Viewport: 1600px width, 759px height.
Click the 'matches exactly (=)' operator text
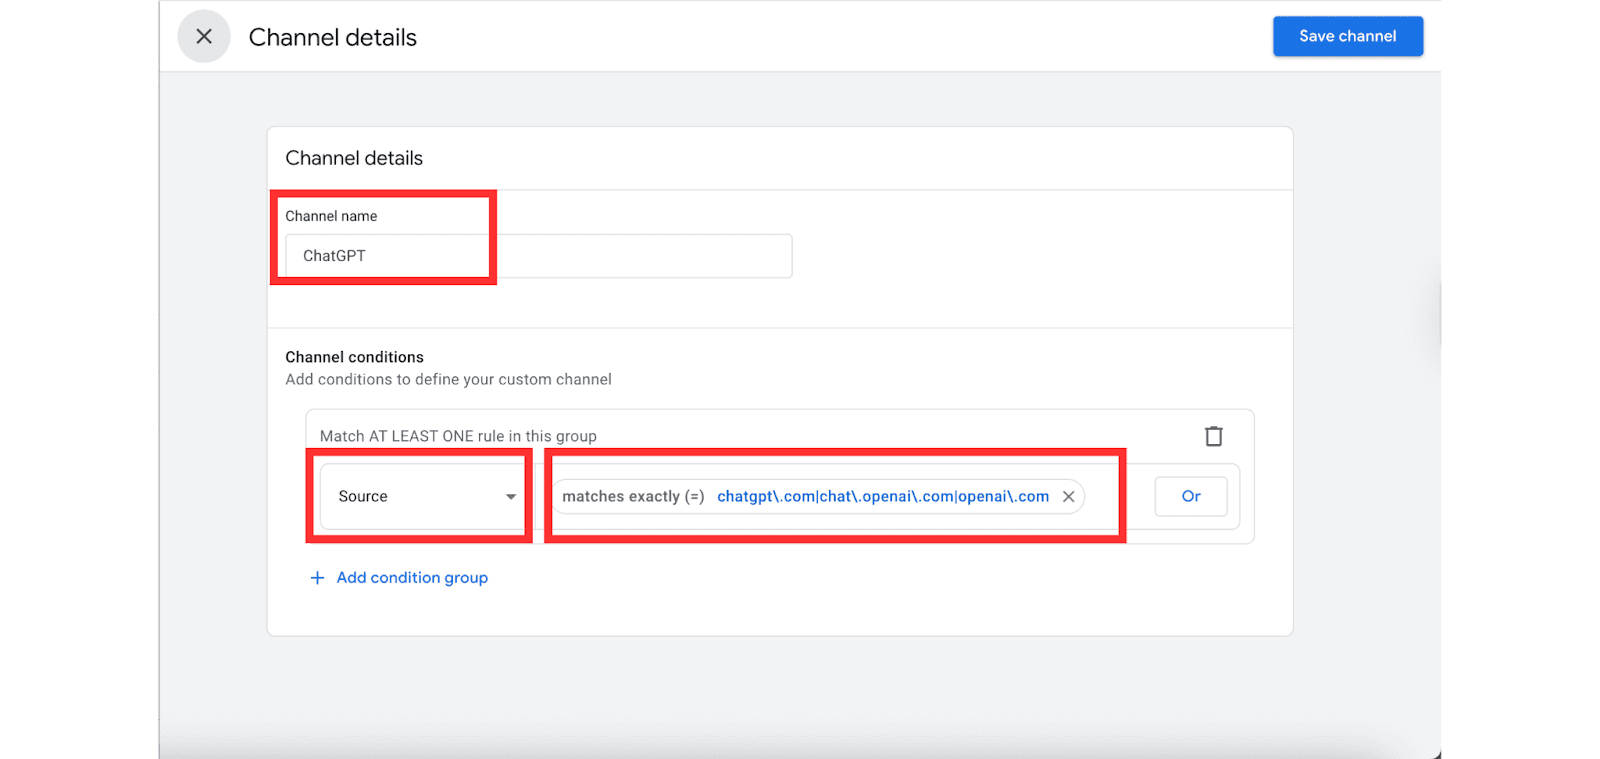pos(633,497)
